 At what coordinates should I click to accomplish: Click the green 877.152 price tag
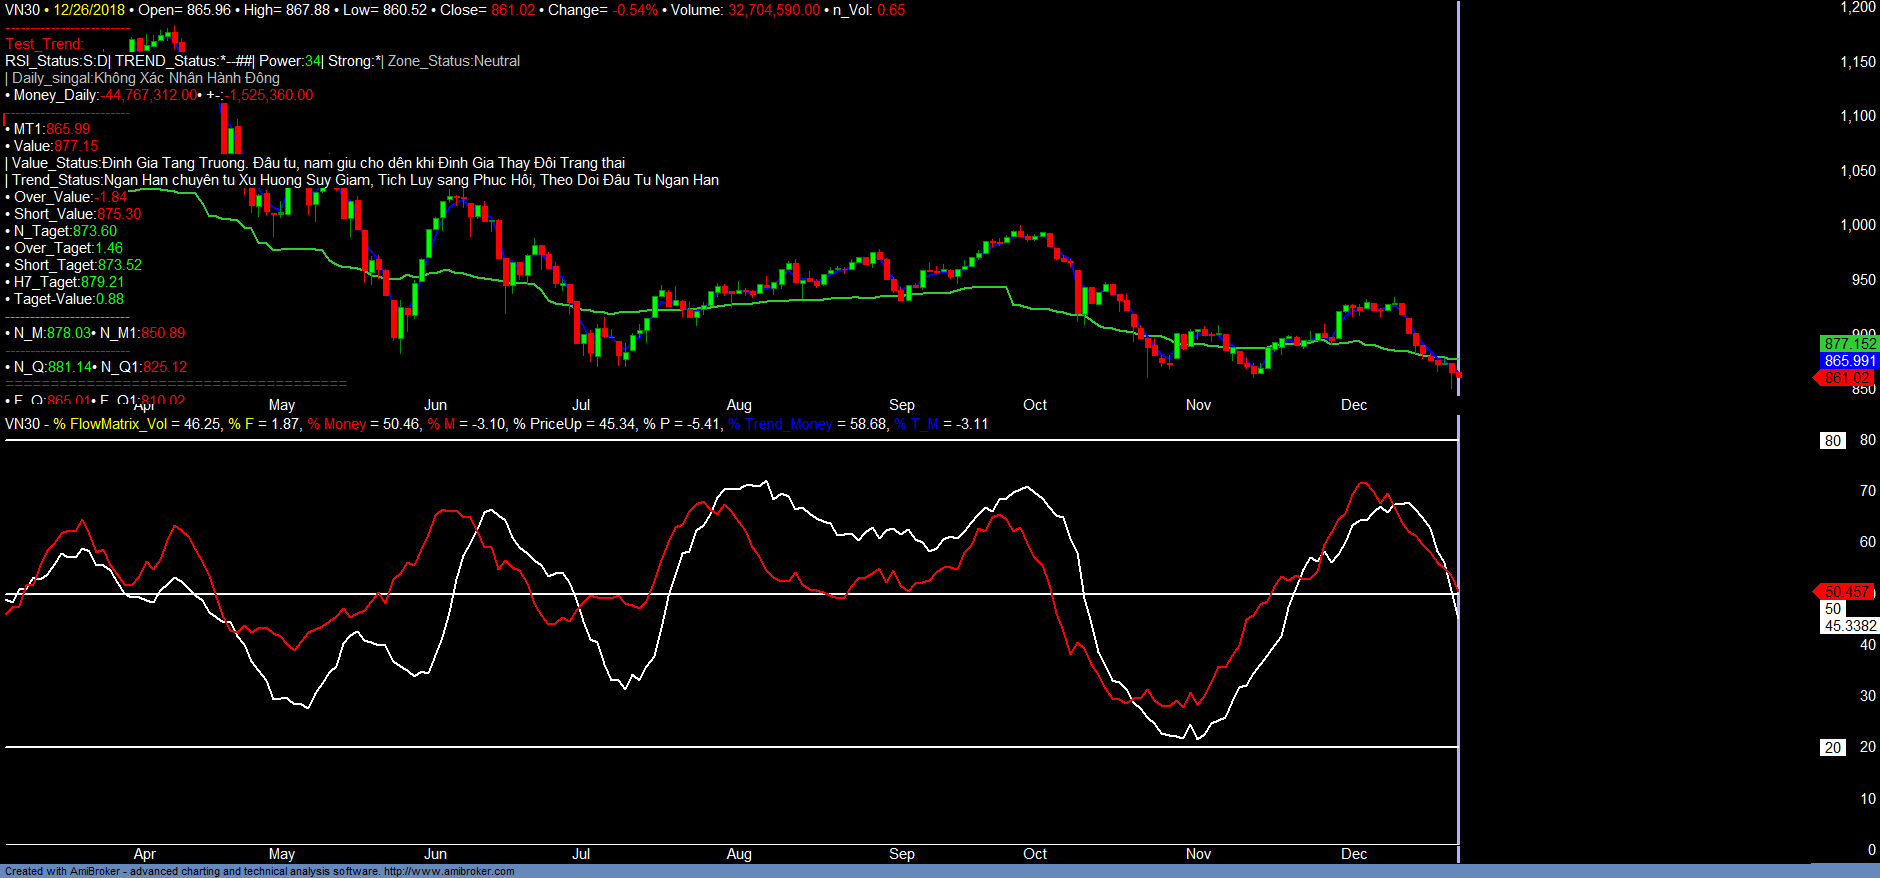pyautogui.click(x=1849, y=343)
